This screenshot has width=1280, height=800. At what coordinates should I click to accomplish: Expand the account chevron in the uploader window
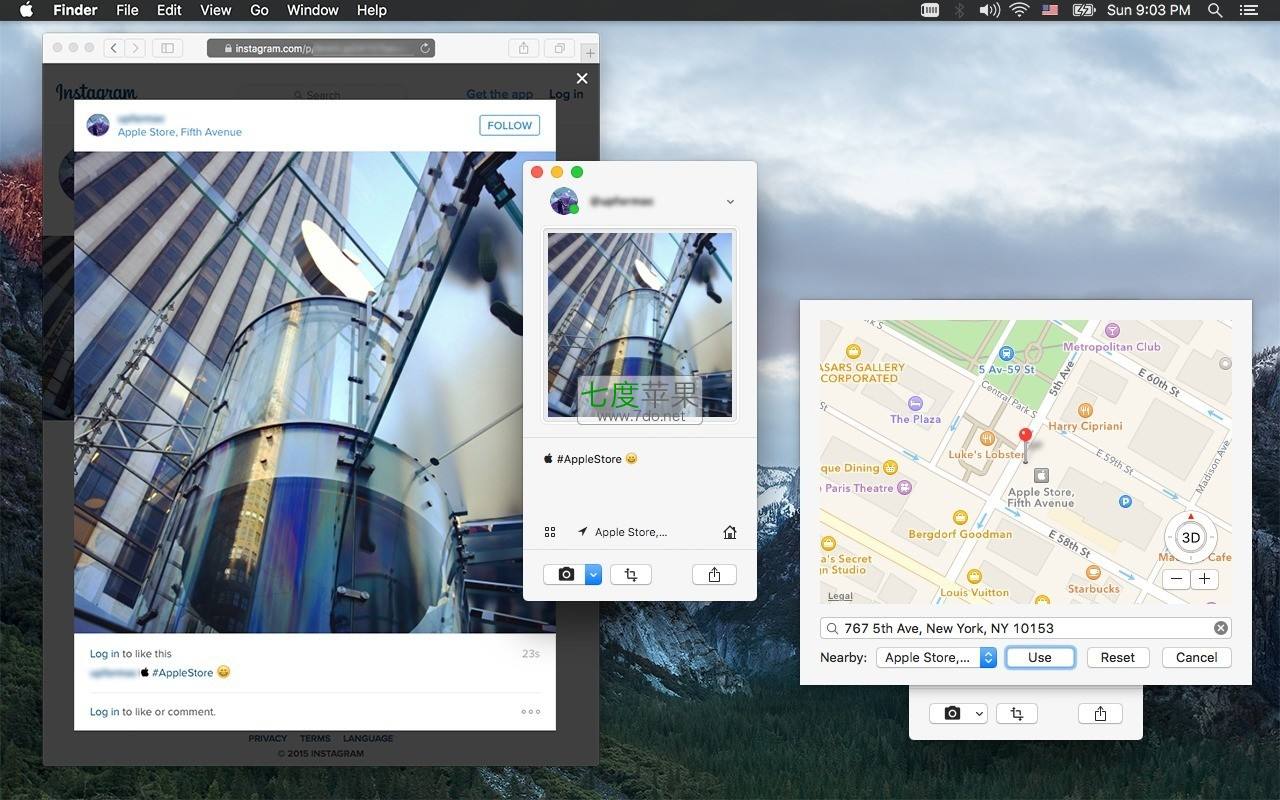[730, 202]
